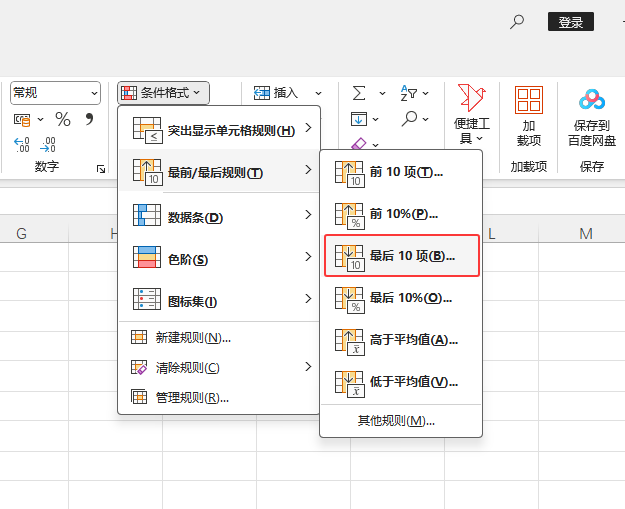
Task: Open 突出显示单元格规则(H) submenu
Action: pos(219,130)
